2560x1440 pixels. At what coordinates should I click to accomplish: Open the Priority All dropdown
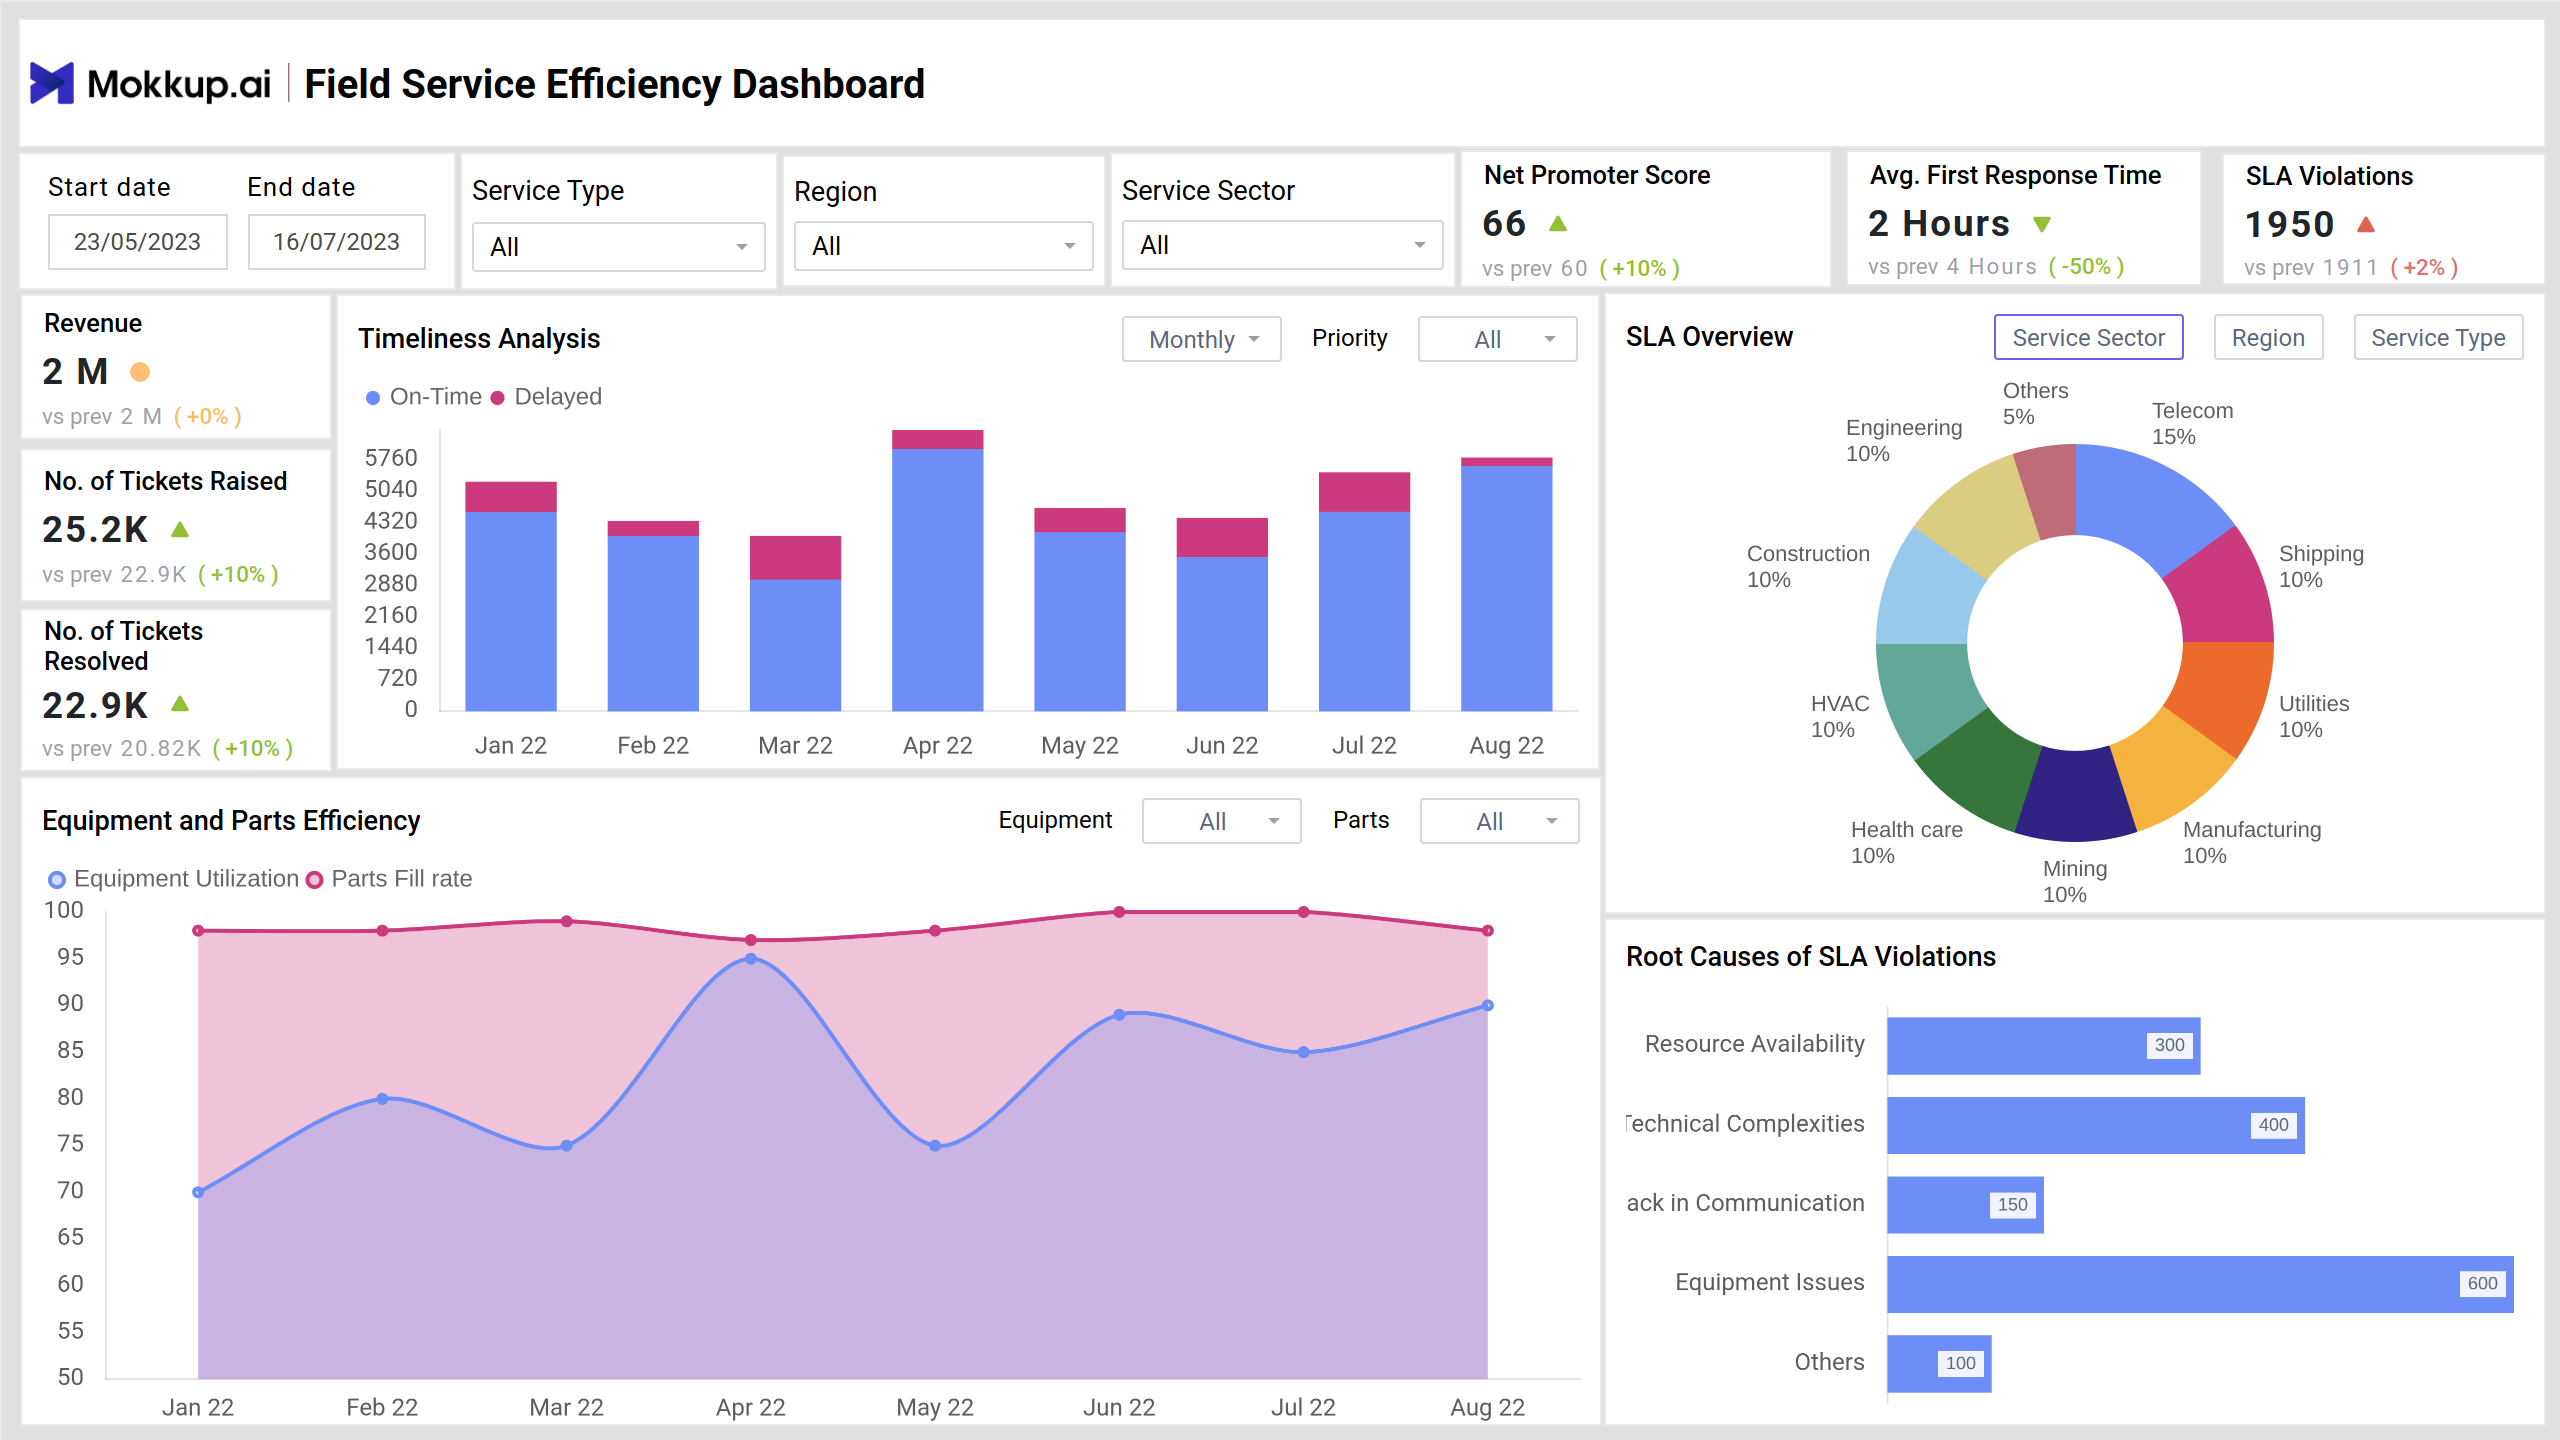(x=1498, y=339)
